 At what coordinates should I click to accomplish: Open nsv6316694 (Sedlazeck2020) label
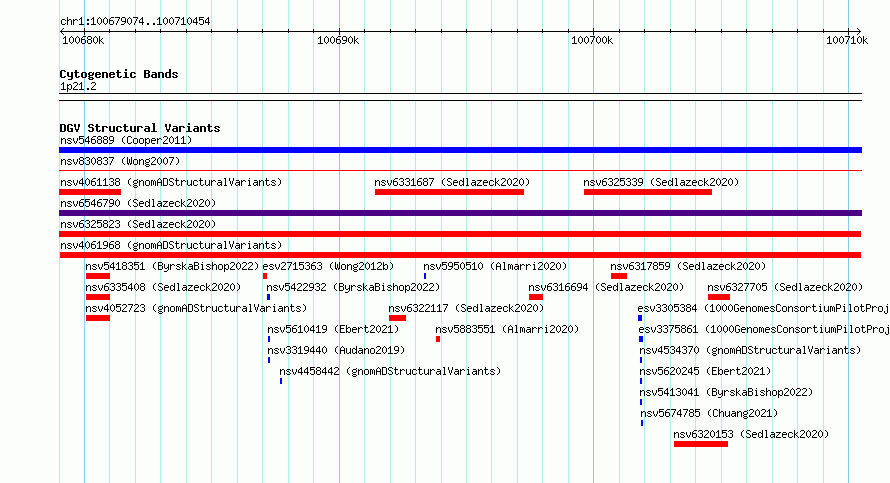point(606,287)
